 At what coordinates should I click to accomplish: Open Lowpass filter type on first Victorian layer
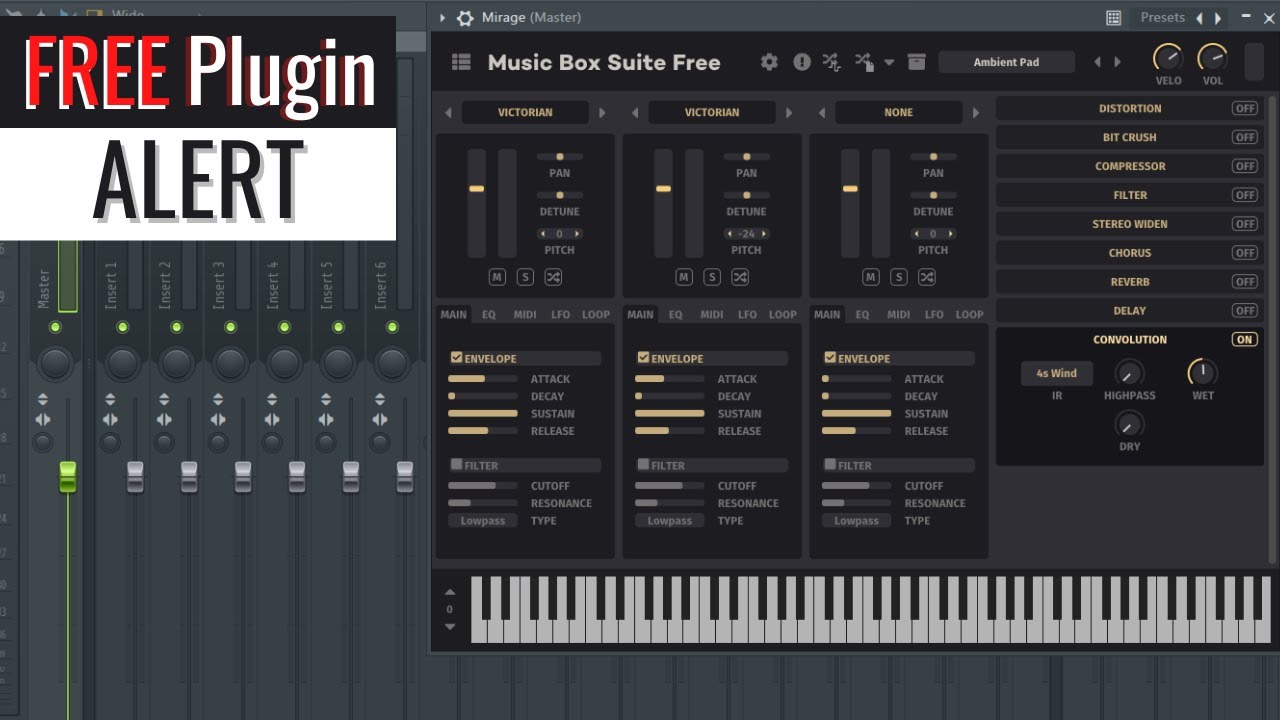(x=483, y=521)
